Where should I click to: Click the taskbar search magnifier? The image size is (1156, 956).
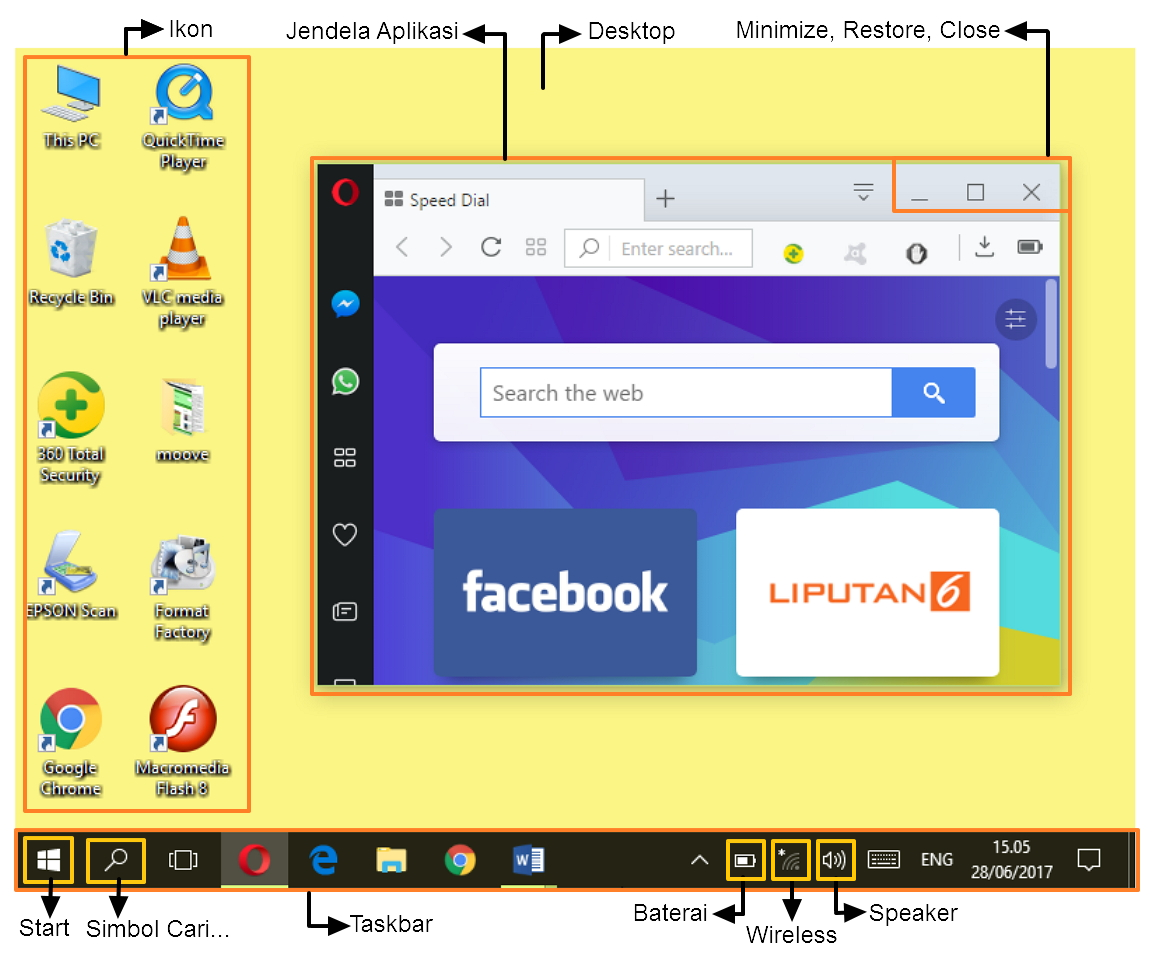[x=116, y=859]
